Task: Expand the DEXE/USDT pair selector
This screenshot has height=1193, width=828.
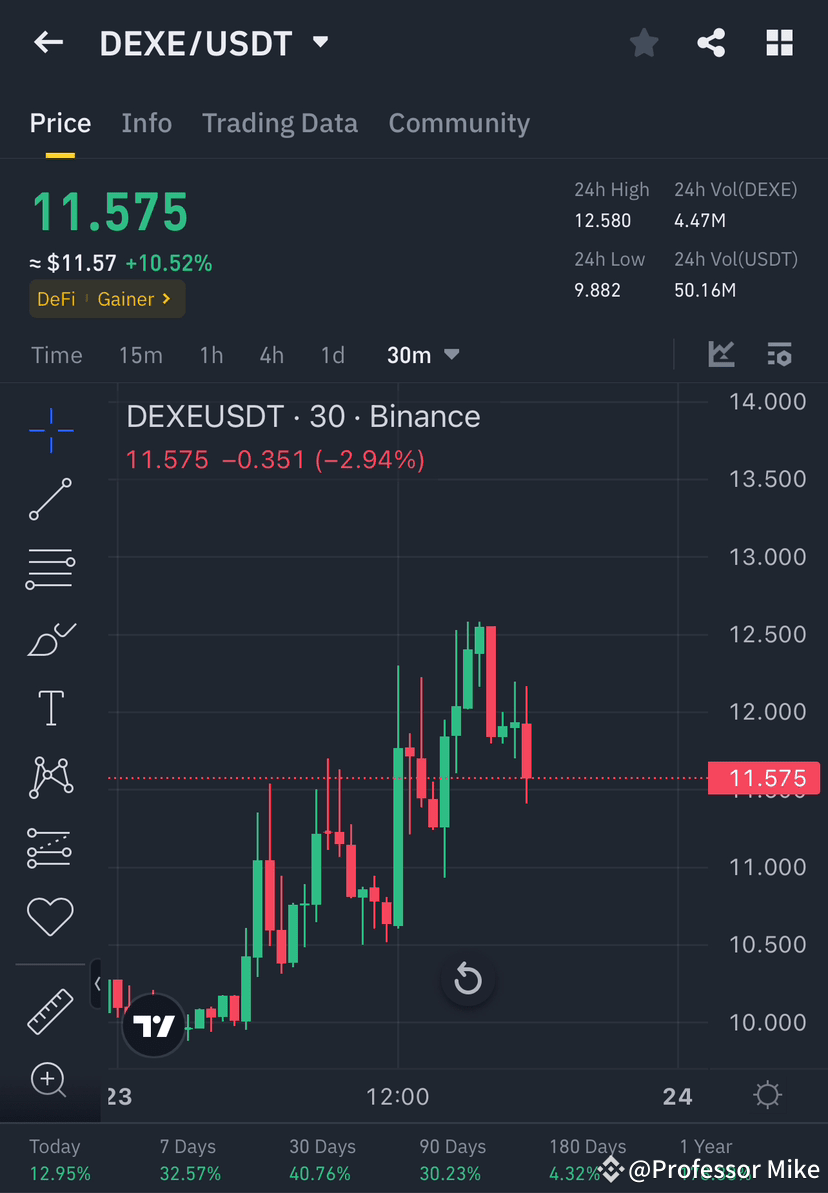Action: pyautogui.click(x=320, y=42)
